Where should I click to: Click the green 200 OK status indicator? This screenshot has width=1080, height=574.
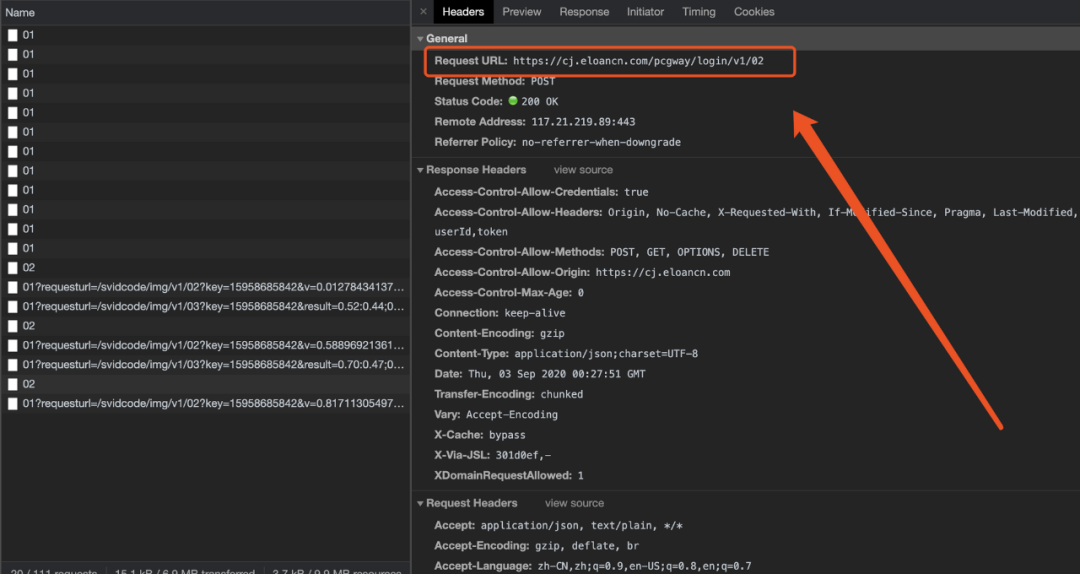point(512,101)
